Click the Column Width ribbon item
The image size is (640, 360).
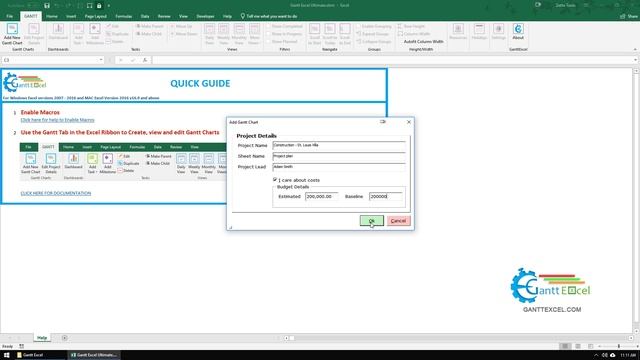(x=414, y=34)
